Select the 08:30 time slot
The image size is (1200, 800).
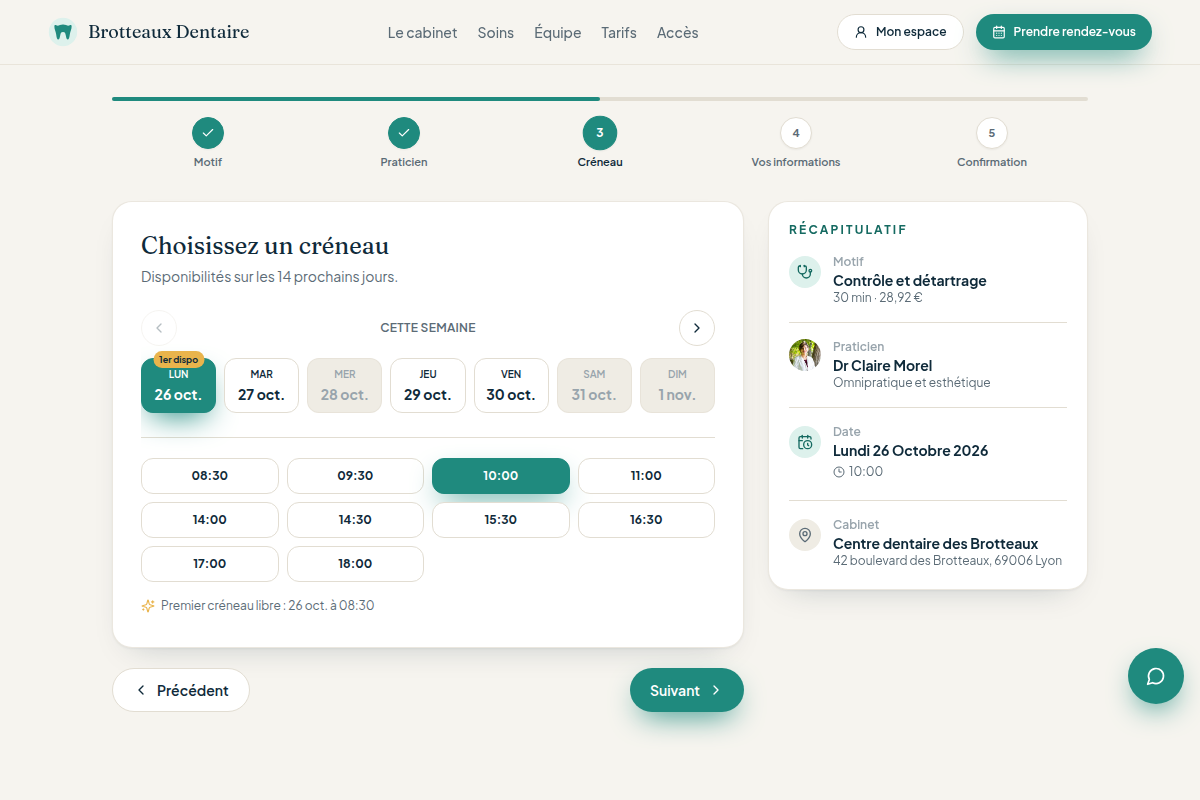(x=210, y=476)
